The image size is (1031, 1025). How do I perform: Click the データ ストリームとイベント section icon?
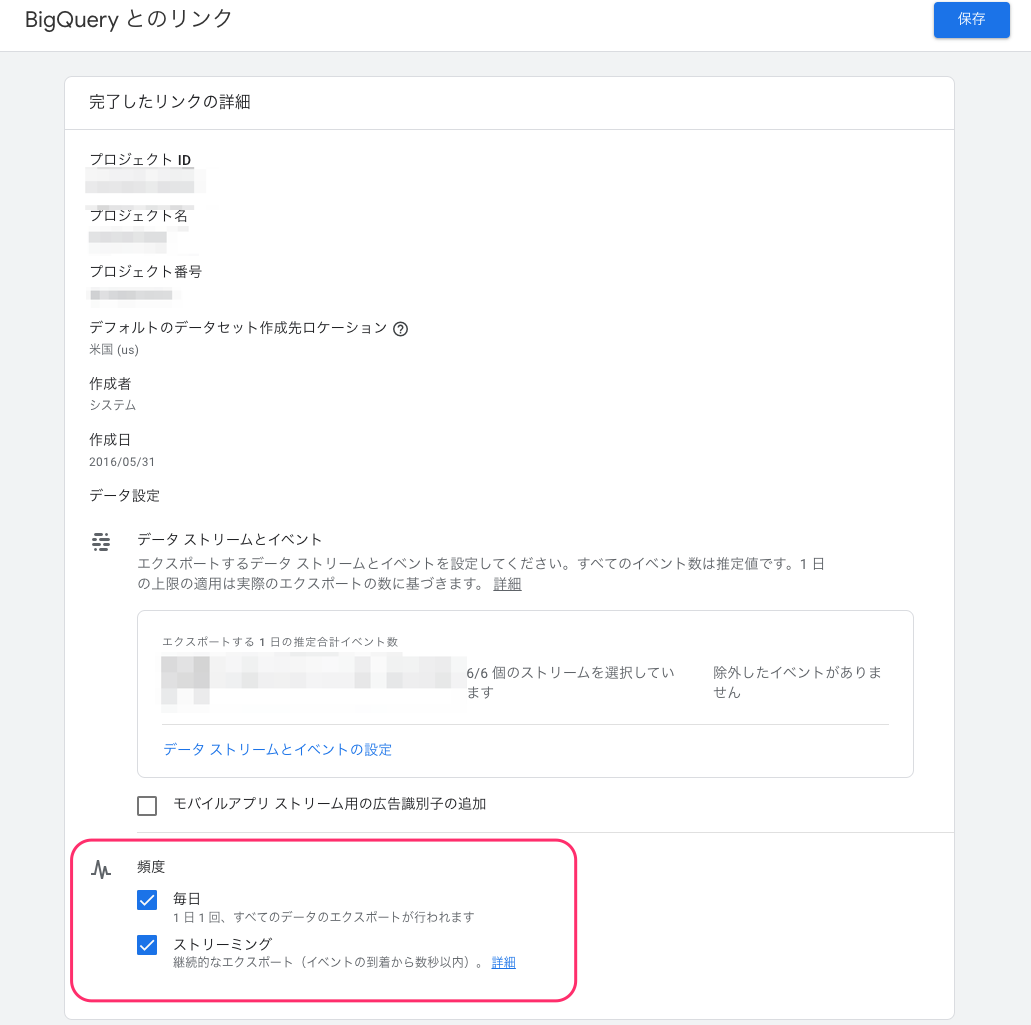[101, 542]
